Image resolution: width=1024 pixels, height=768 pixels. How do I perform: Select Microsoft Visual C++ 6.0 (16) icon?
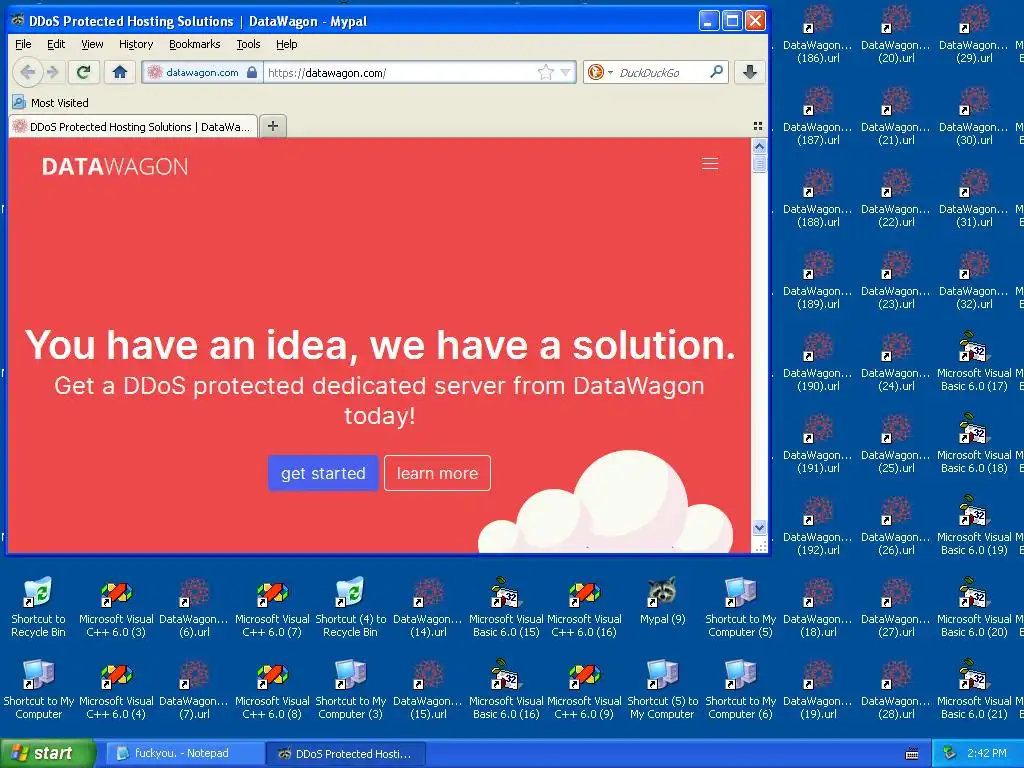click(x=584, y=607)
